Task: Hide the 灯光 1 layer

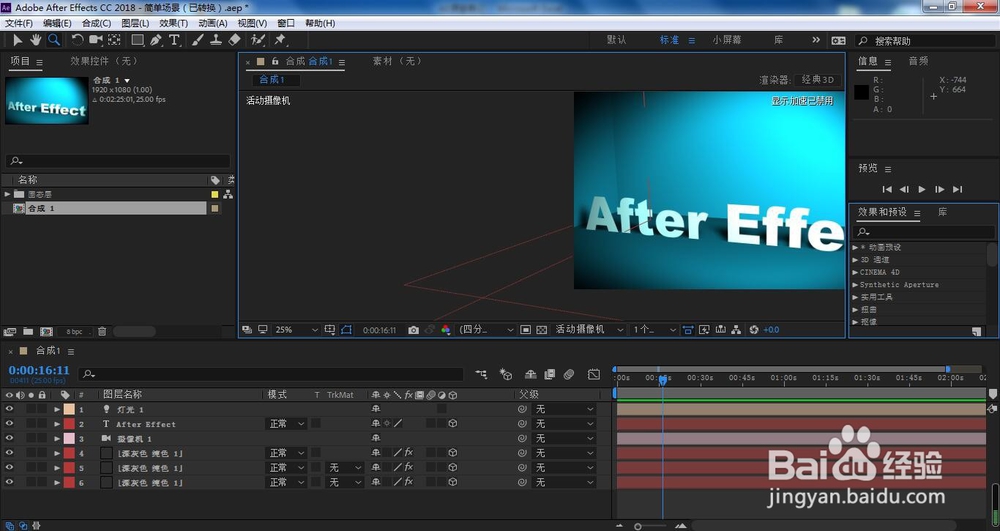Action: [9, 409]
